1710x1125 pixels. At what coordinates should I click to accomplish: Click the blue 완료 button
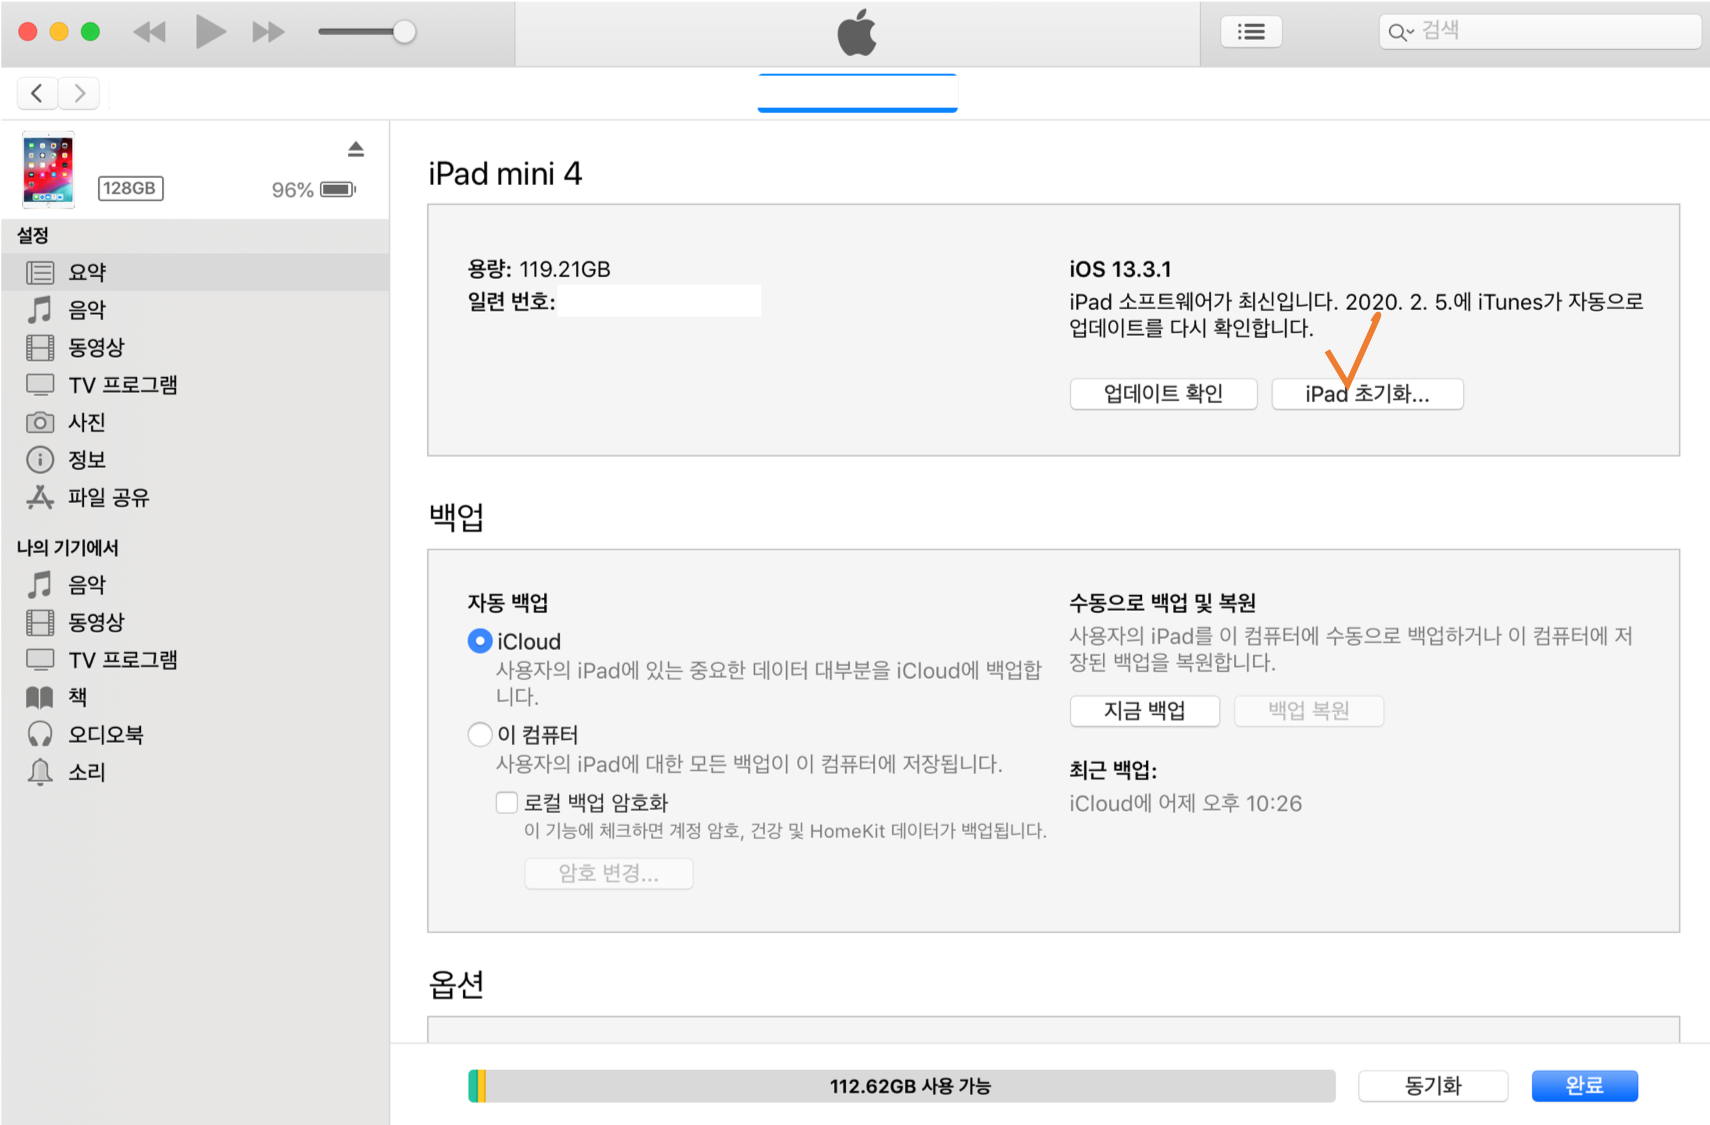point(1585,1086)
